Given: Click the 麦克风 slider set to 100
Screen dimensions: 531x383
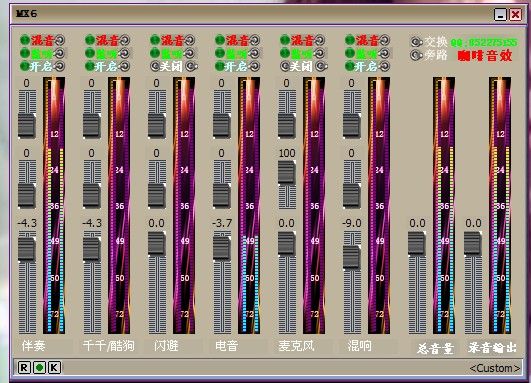Looking at the screenshot, I should (286, 172).
